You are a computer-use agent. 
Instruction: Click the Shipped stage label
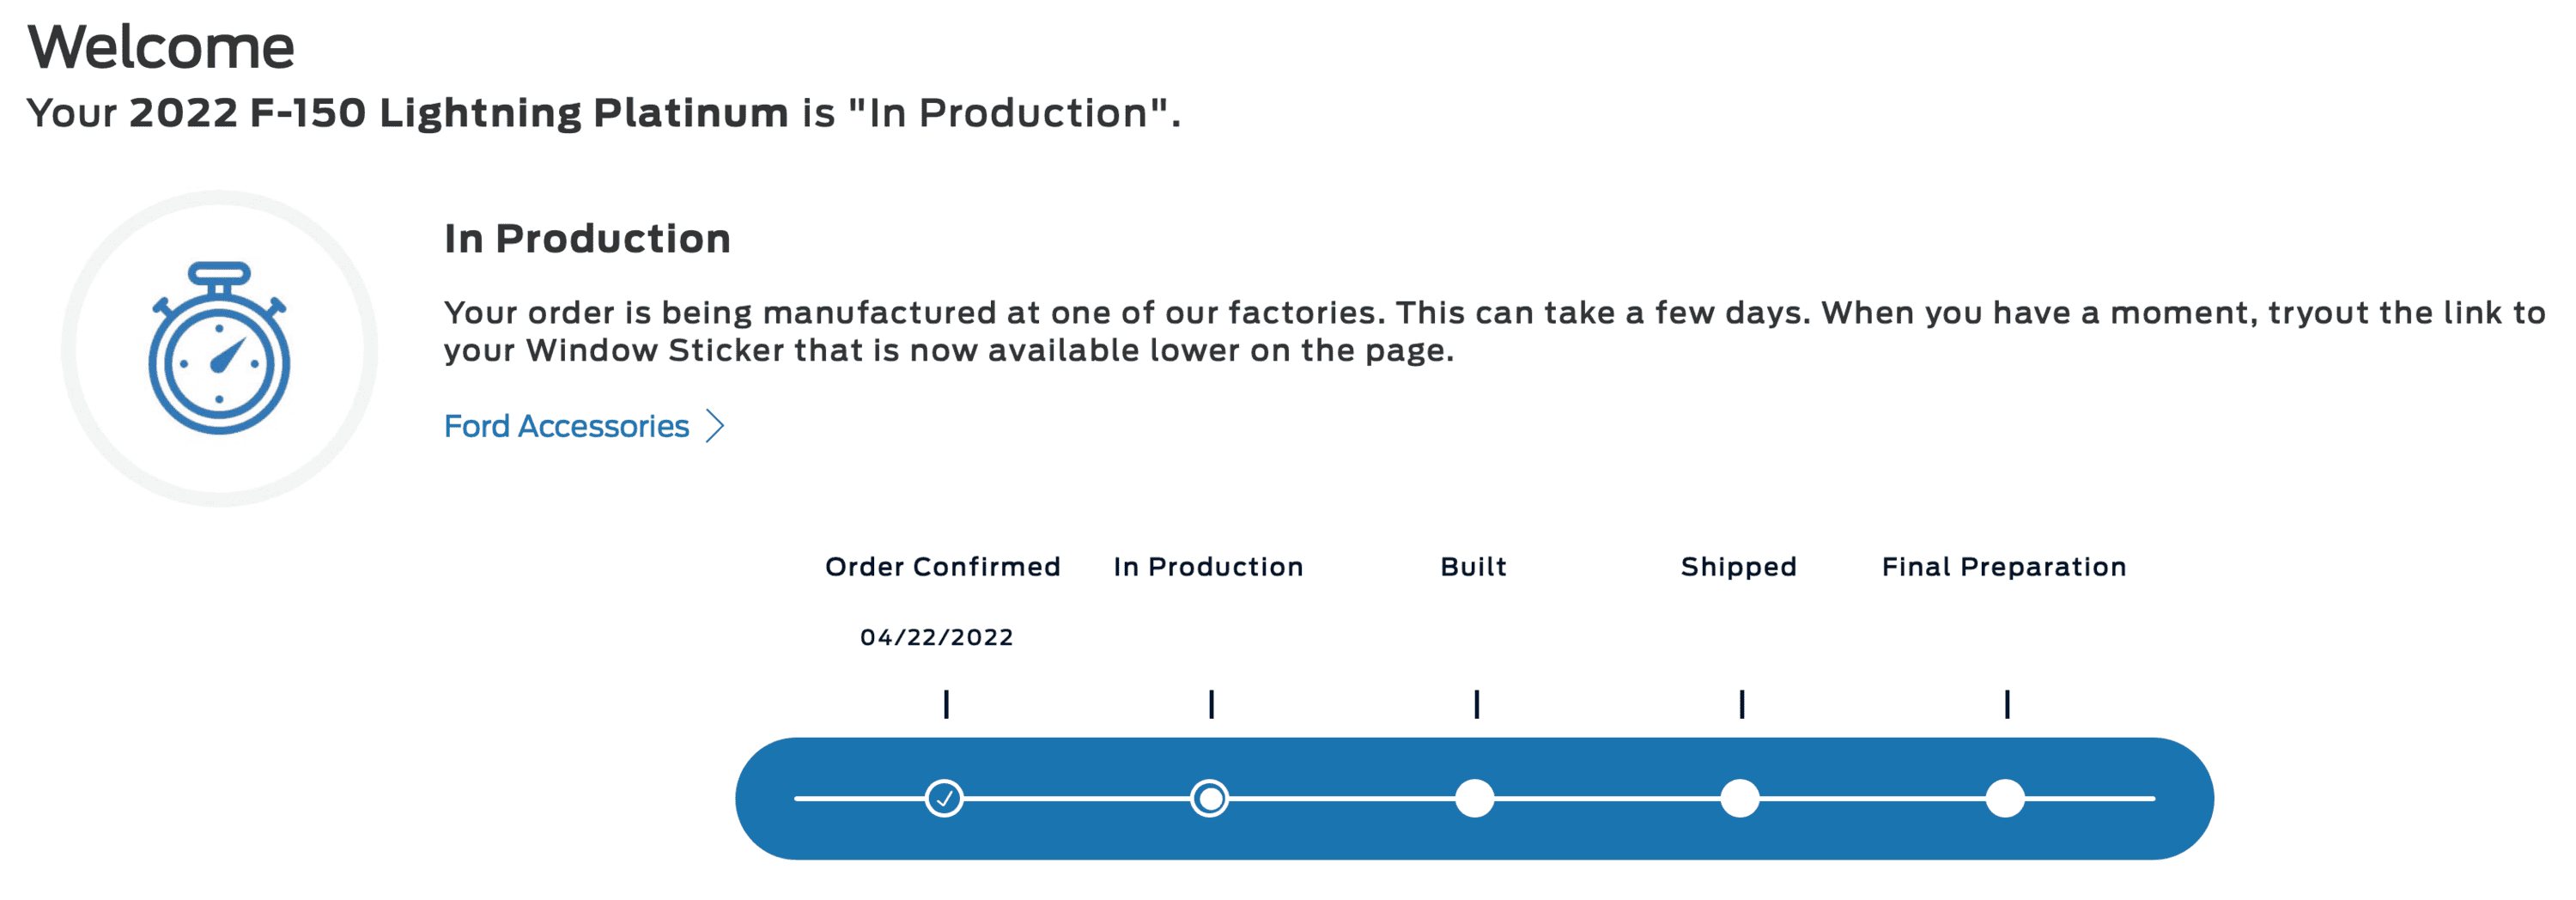coord(1738,567)
